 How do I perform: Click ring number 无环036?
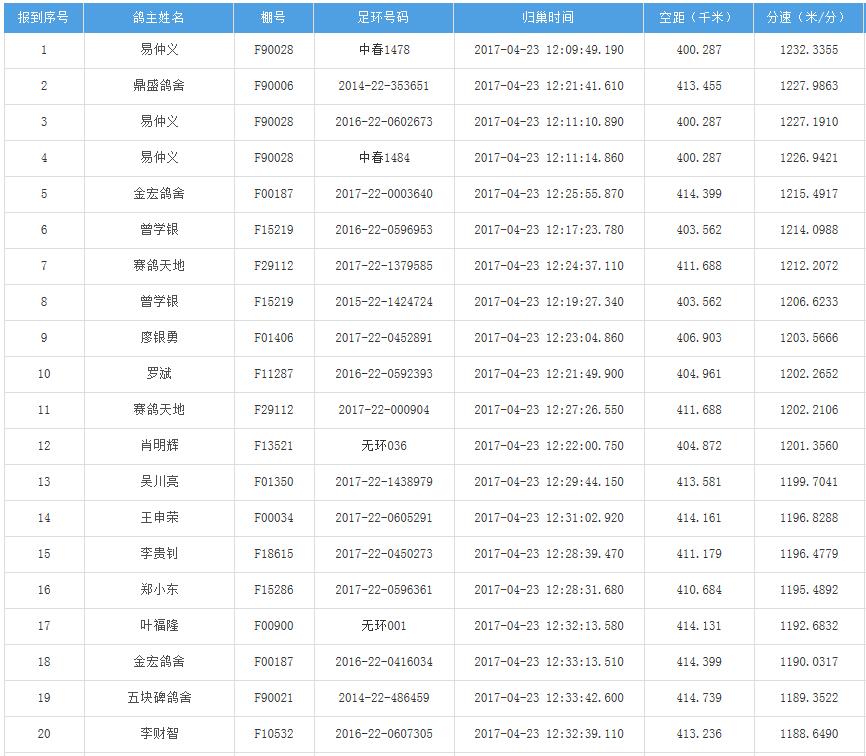pyautogui.click(x=383, y=446)
